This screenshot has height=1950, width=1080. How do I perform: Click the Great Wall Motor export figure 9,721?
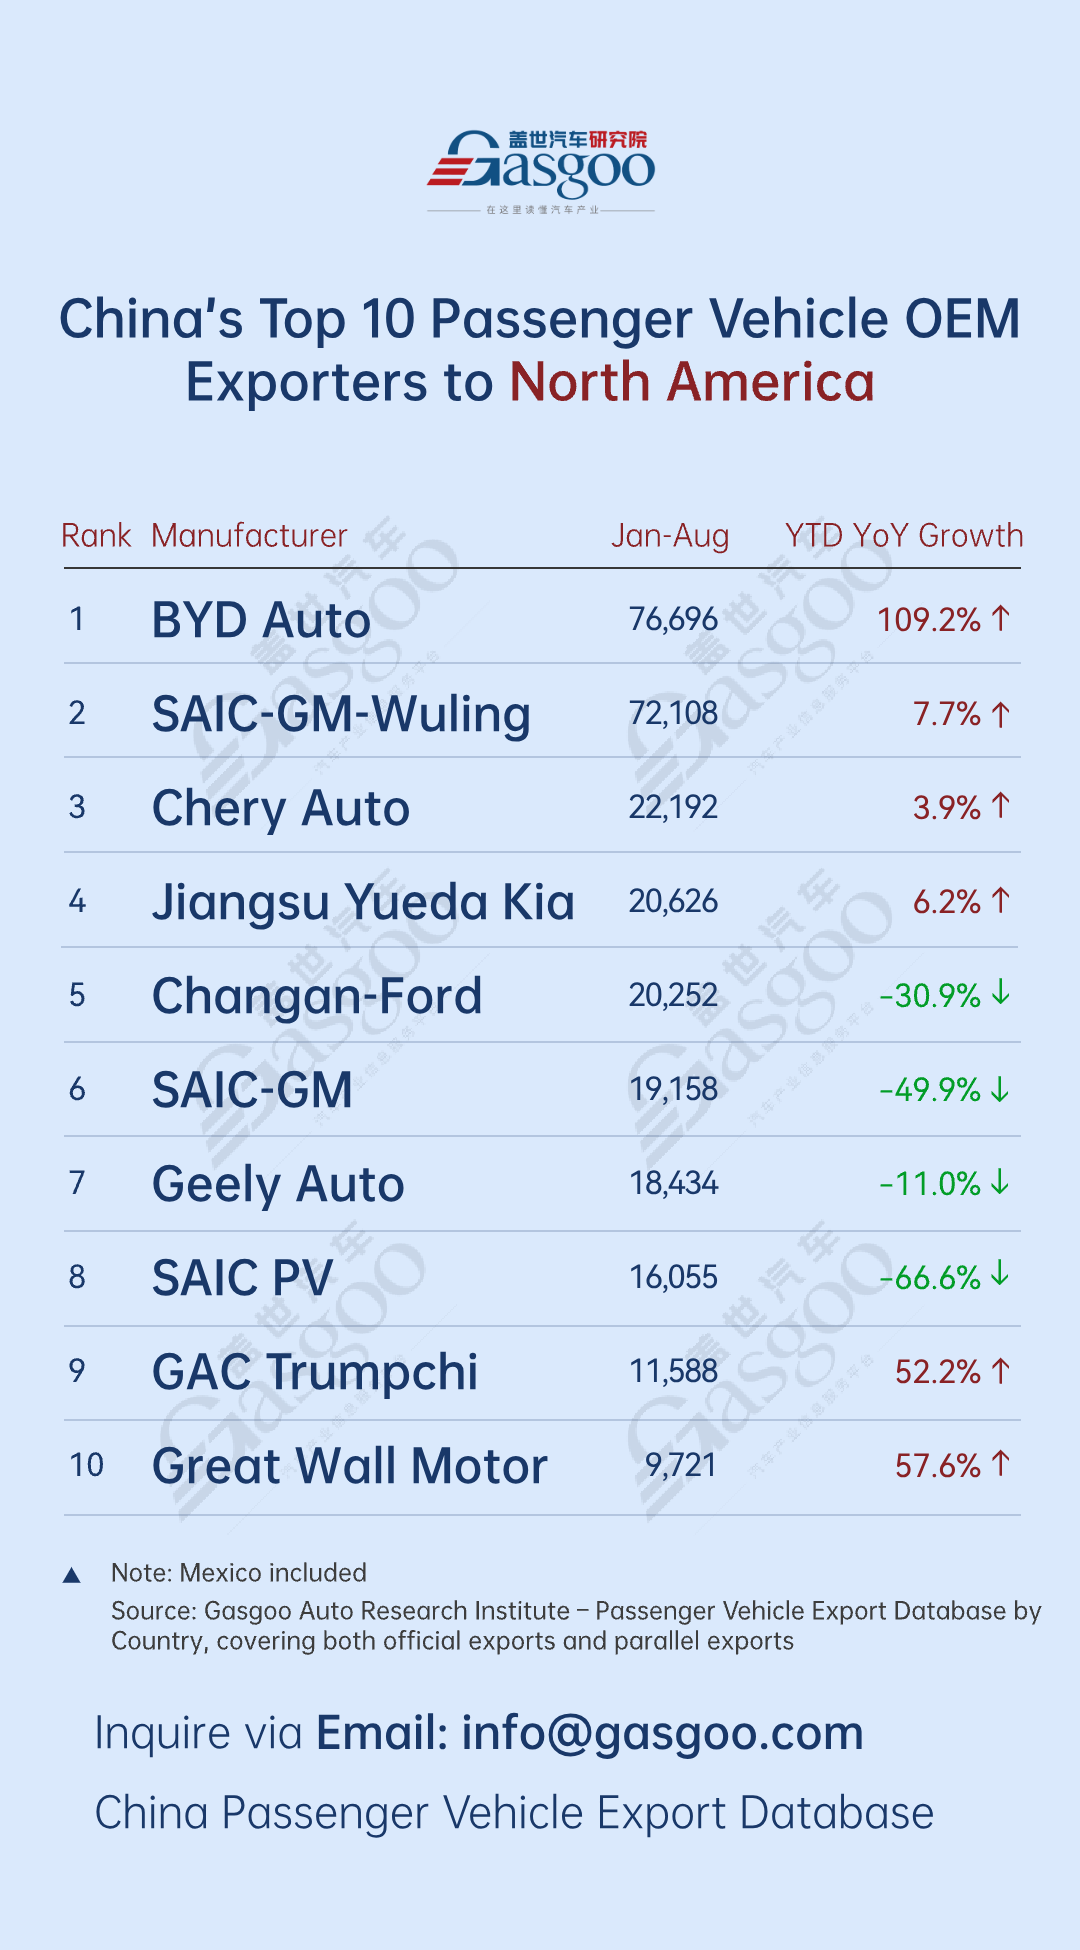click(681, 1465)
